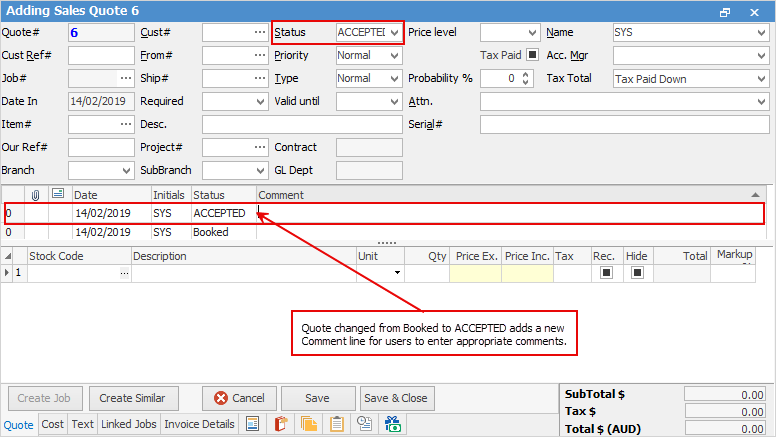Click the stacked yellow folders icon tab
The width and height of the screenshot is (776, 437).
click(309, 424)
